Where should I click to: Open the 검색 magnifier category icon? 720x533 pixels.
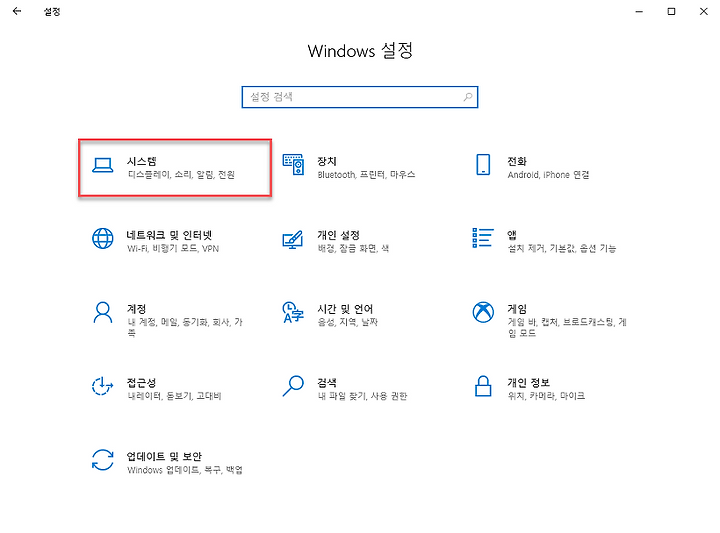tap(293, 386)
